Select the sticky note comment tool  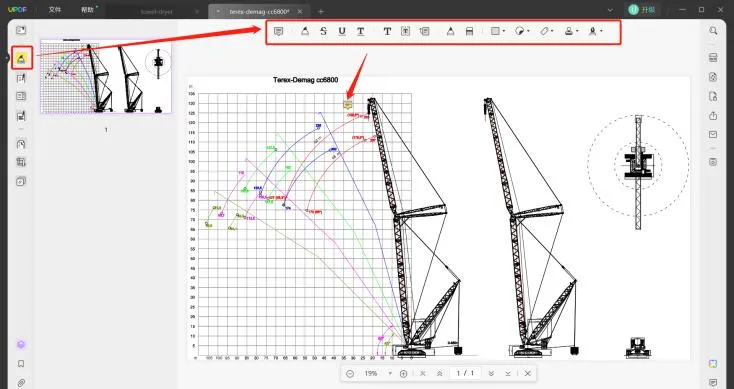[279, 31]
